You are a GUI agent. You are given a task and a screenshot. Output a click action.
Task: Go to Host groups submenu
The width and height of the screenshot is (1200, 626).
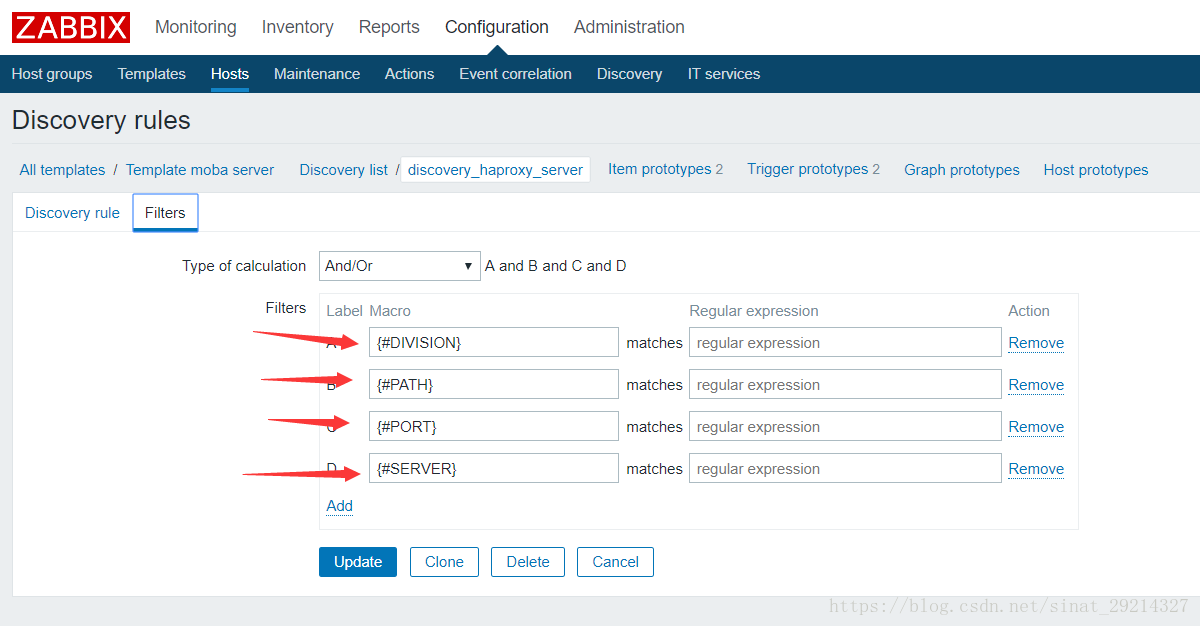[52, 74]
